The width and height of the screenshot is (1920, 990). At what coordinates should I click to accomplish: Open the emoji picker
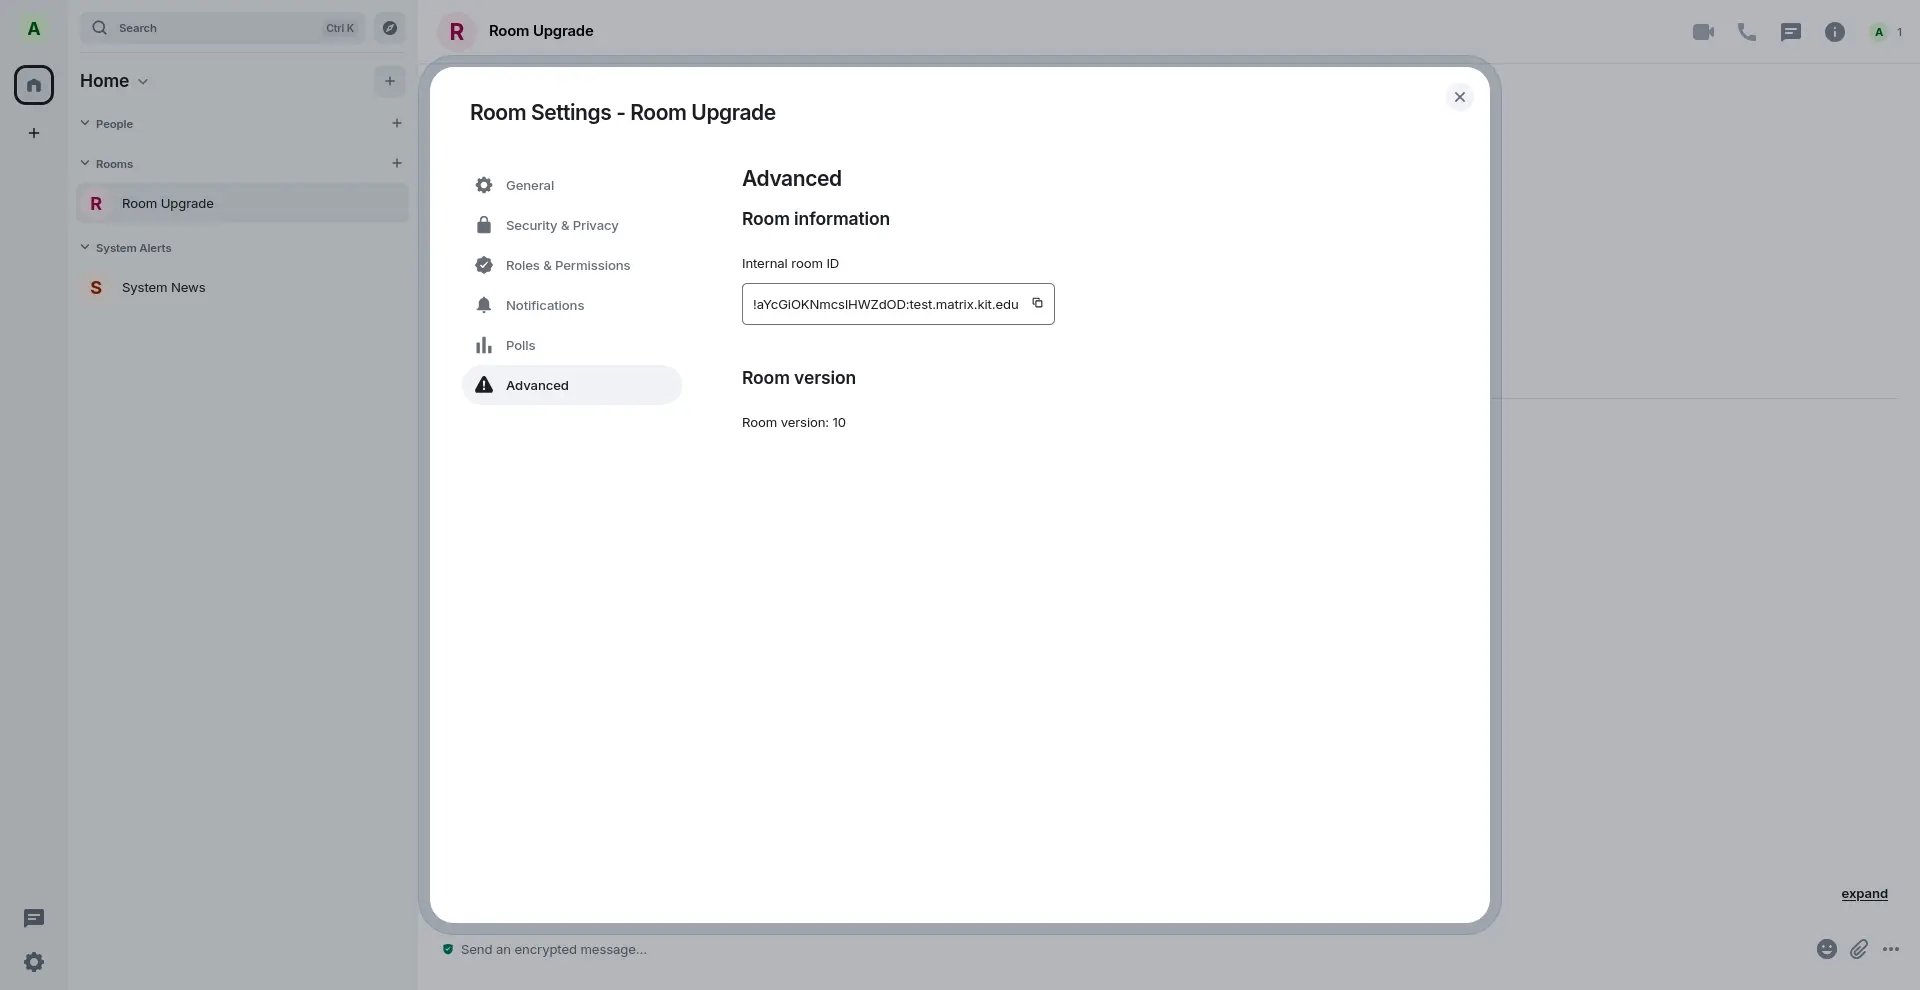click(x=1826, y=950)
